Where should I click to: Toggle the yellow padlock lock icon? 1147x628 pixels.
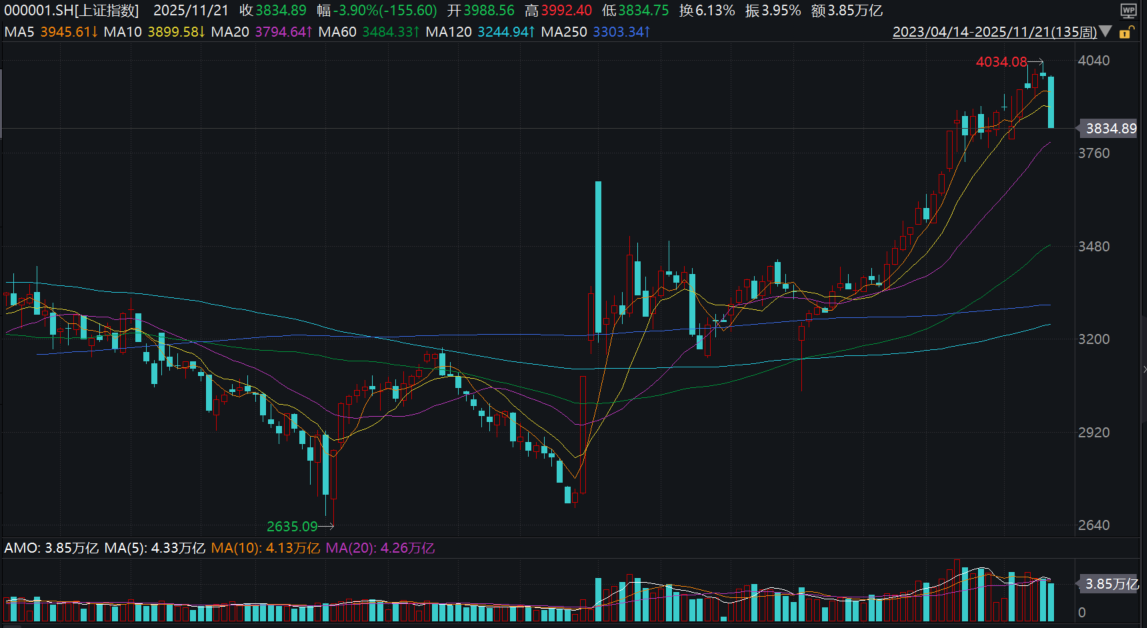tap(1126, 33)
